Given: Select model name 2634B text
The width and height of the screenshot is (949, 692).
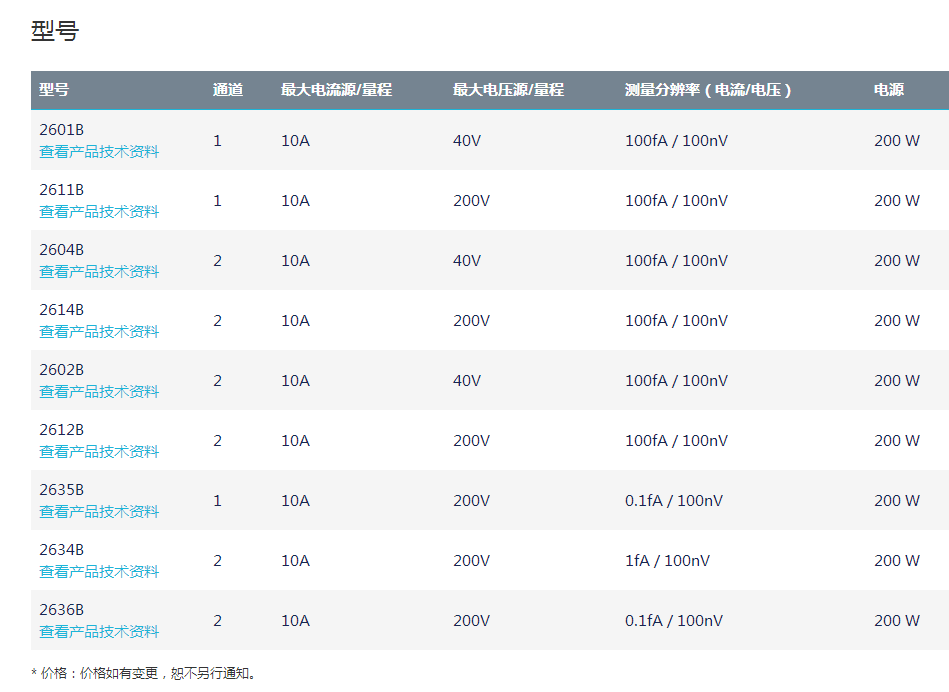Looking at the screenshot, I should point(62,549).
